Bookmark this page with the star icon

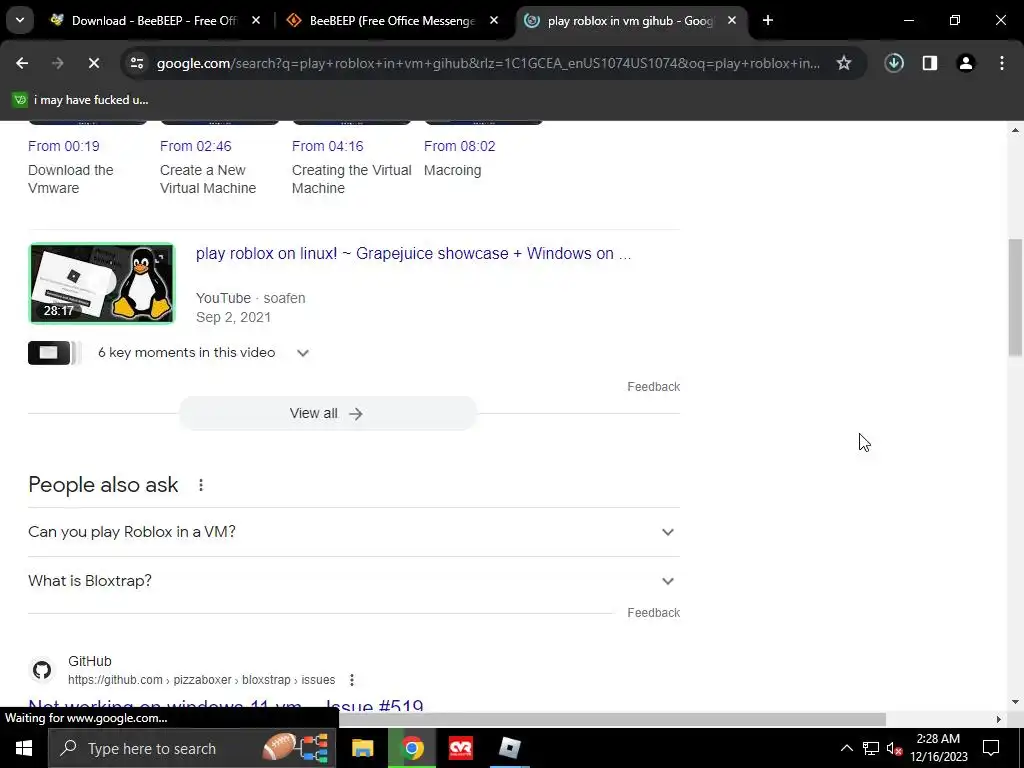point(844,63)
